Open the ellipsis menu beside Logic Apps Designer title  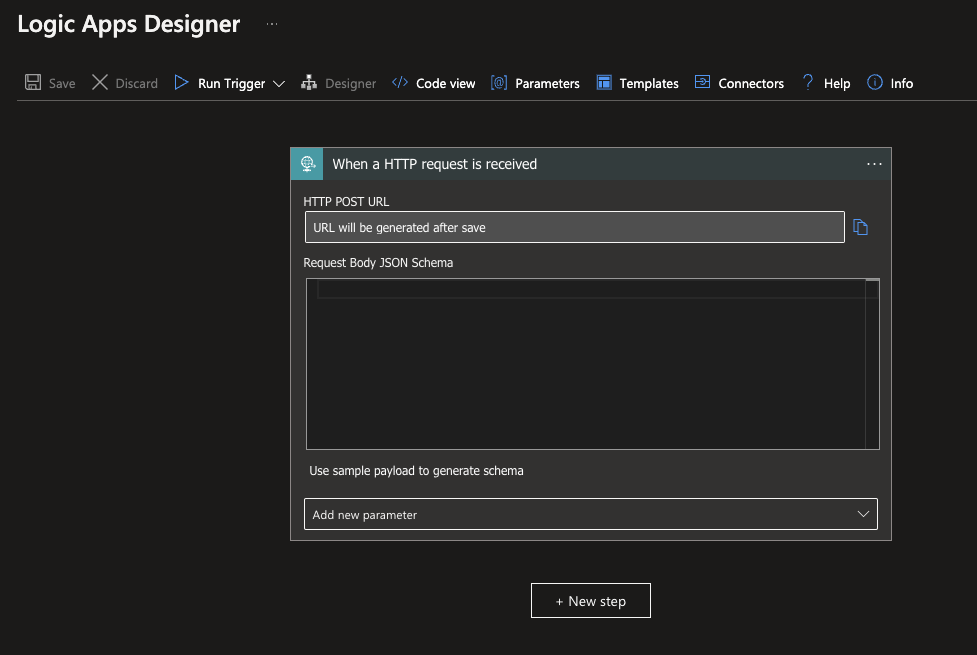click(272, 24)
